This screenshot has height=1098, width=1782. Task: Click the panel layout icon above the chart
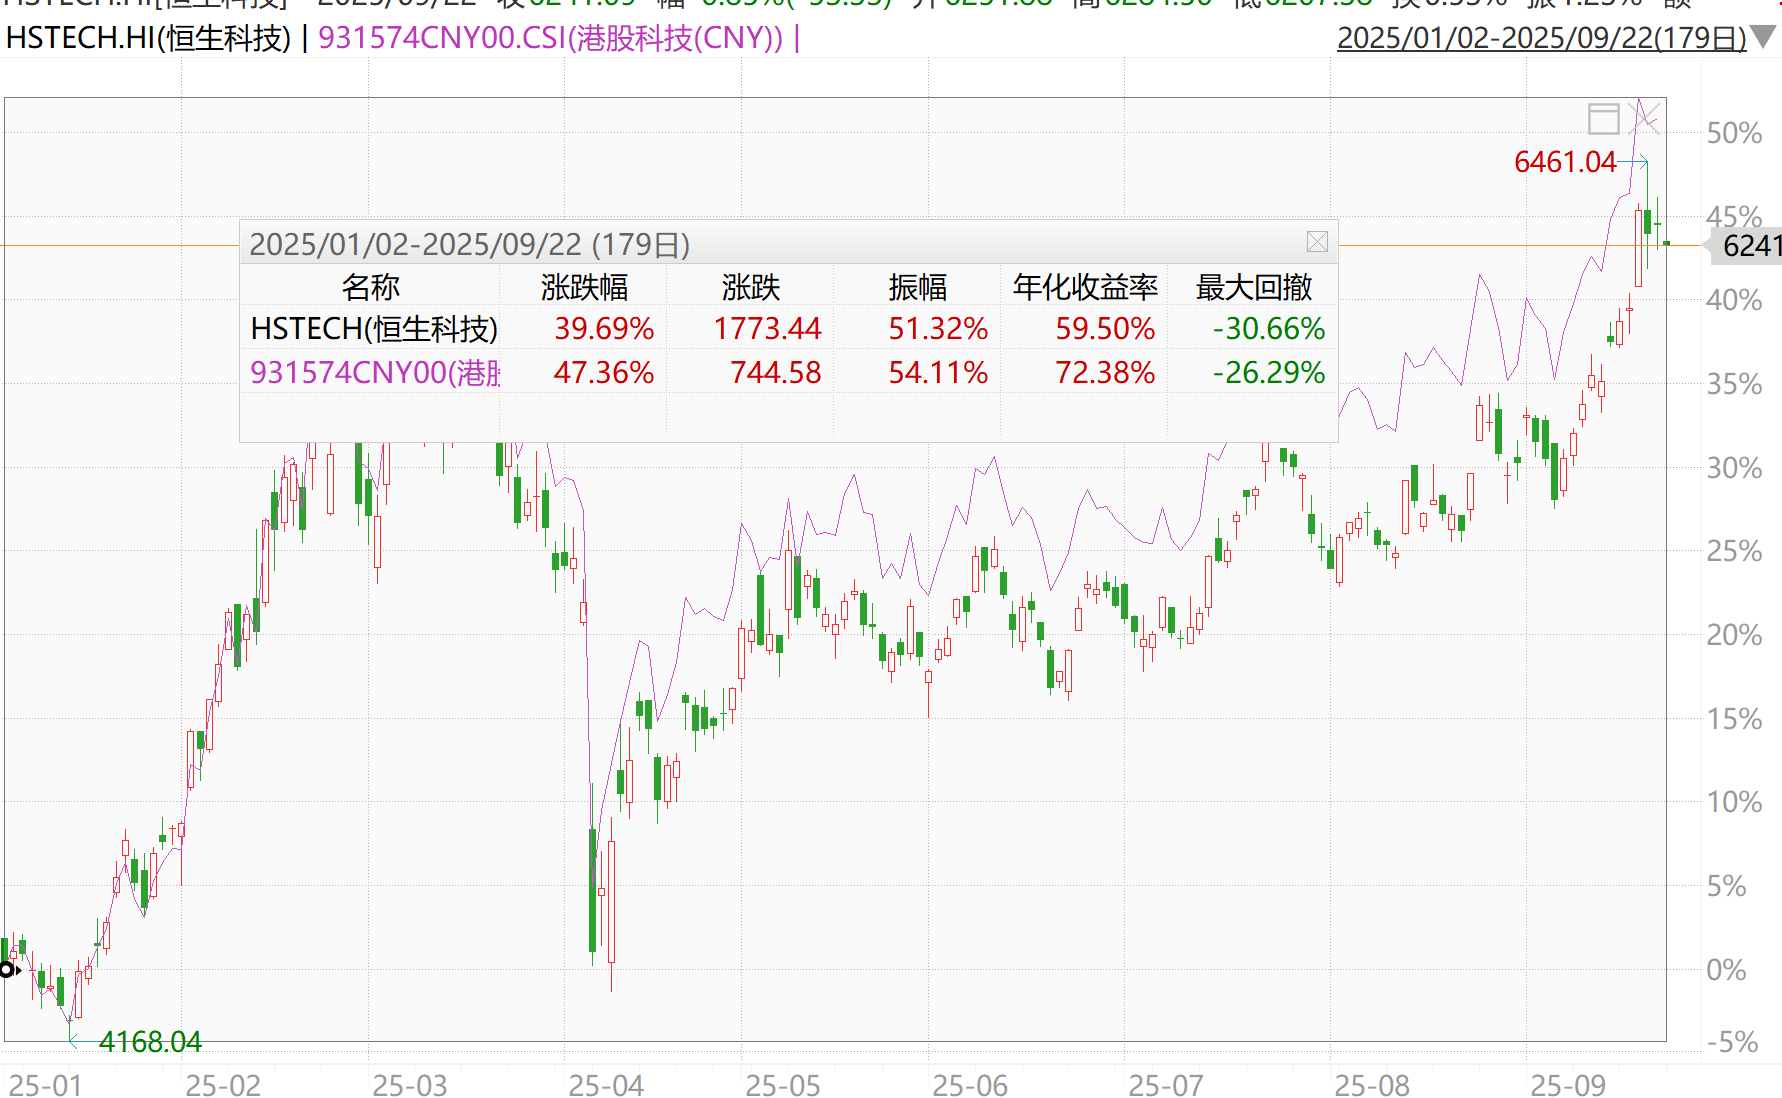tap(1604, 119)
